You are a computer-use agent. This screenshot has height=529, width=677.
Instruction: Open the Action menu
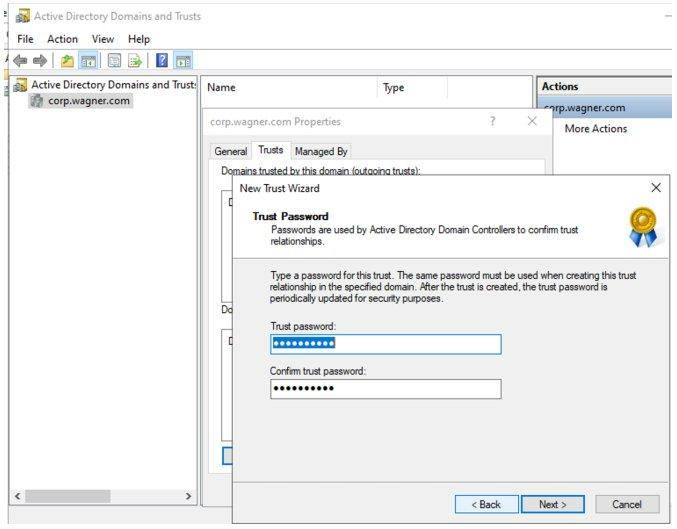(62, 39)
